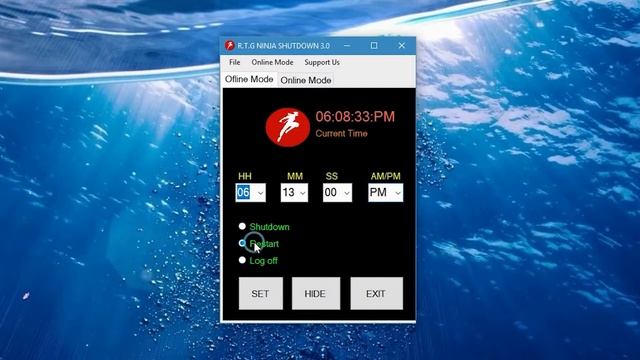Expand the SS seconds dropdown arrow
This screenshot has width=640, height=360.
coord(347,193)
